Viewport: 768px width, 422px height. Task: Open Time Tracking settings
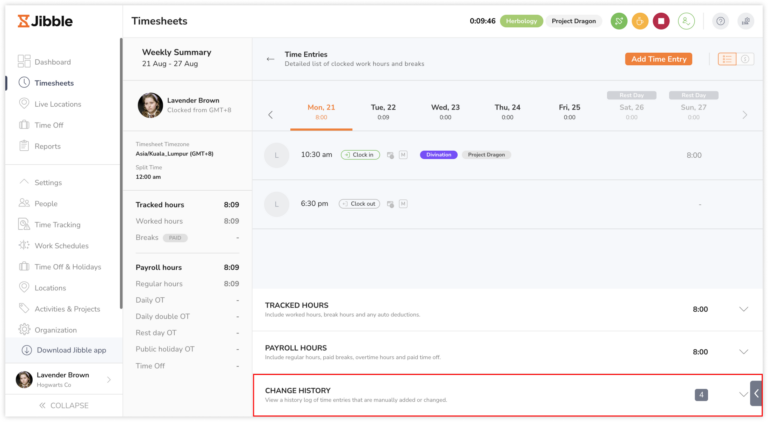(57, 224)
